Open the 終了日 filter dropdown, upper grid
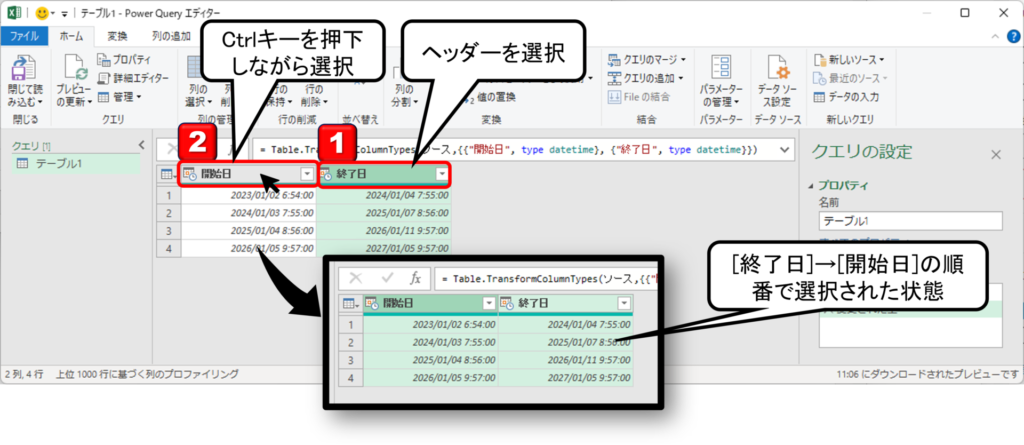Viewport: 1024px width, 445px height. click(442, 174)
